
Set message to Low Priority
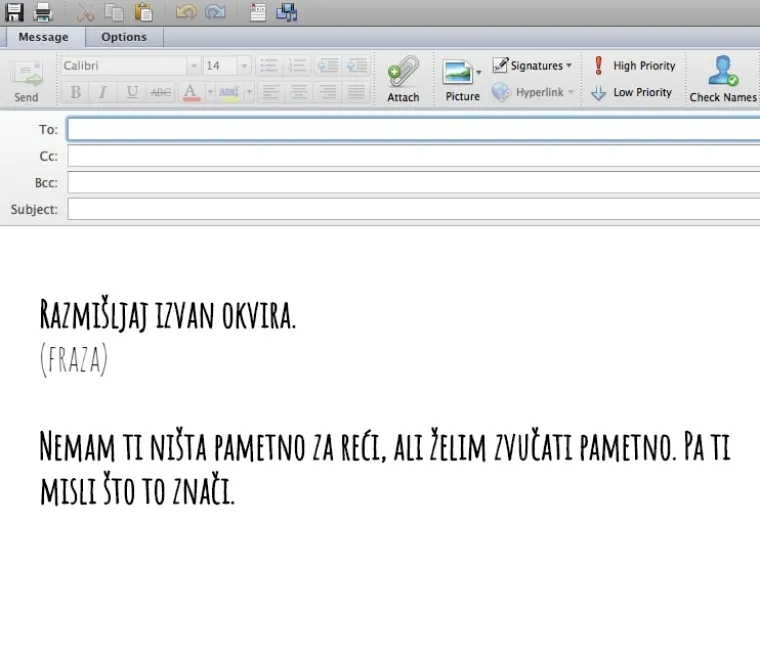click(x=631, y=92)
